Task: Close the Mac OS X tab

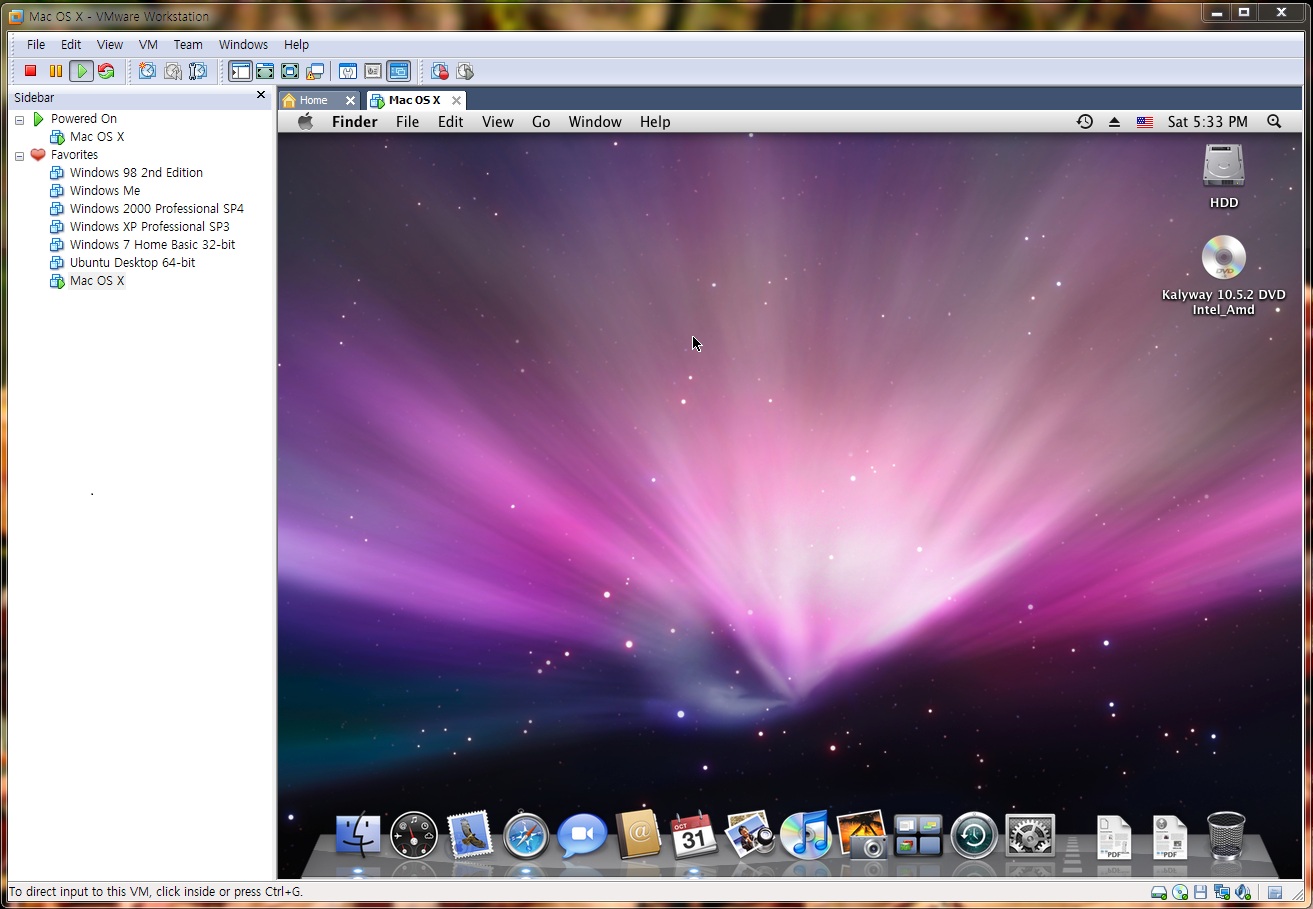Action: pos(456,100)
